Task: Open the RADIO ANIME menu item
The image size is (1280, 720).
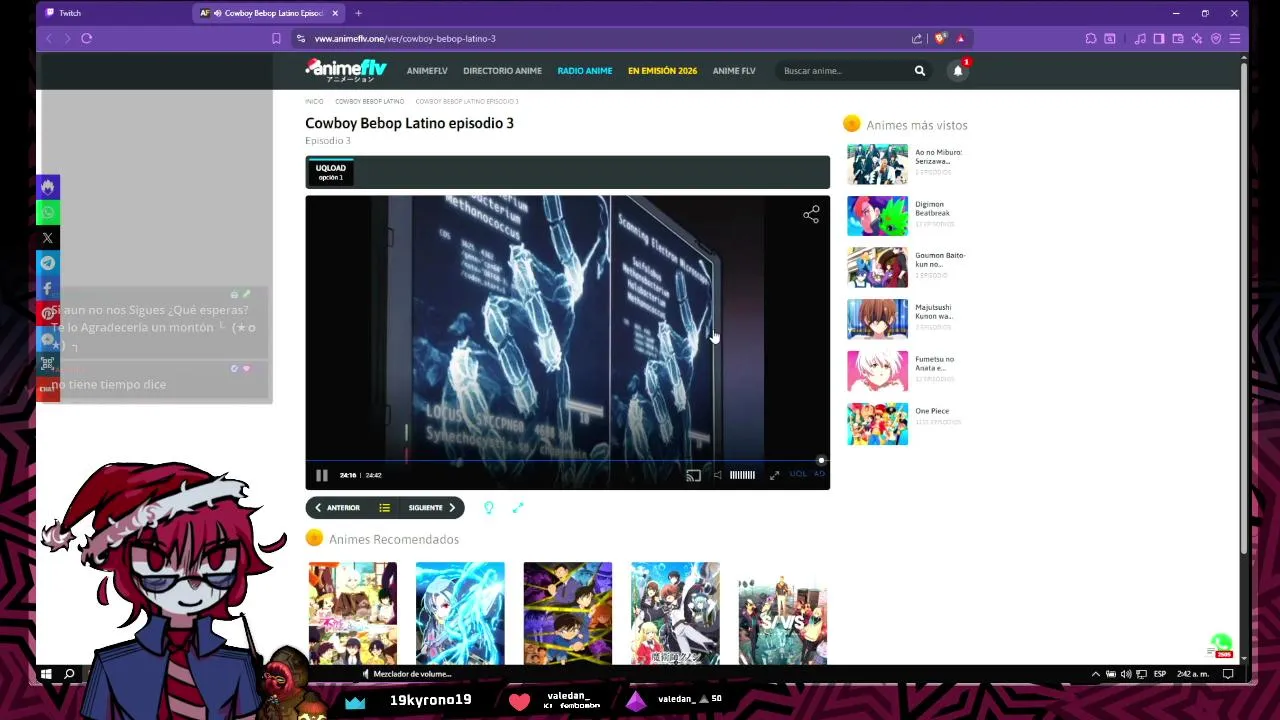Action: [x=585, y=71]
